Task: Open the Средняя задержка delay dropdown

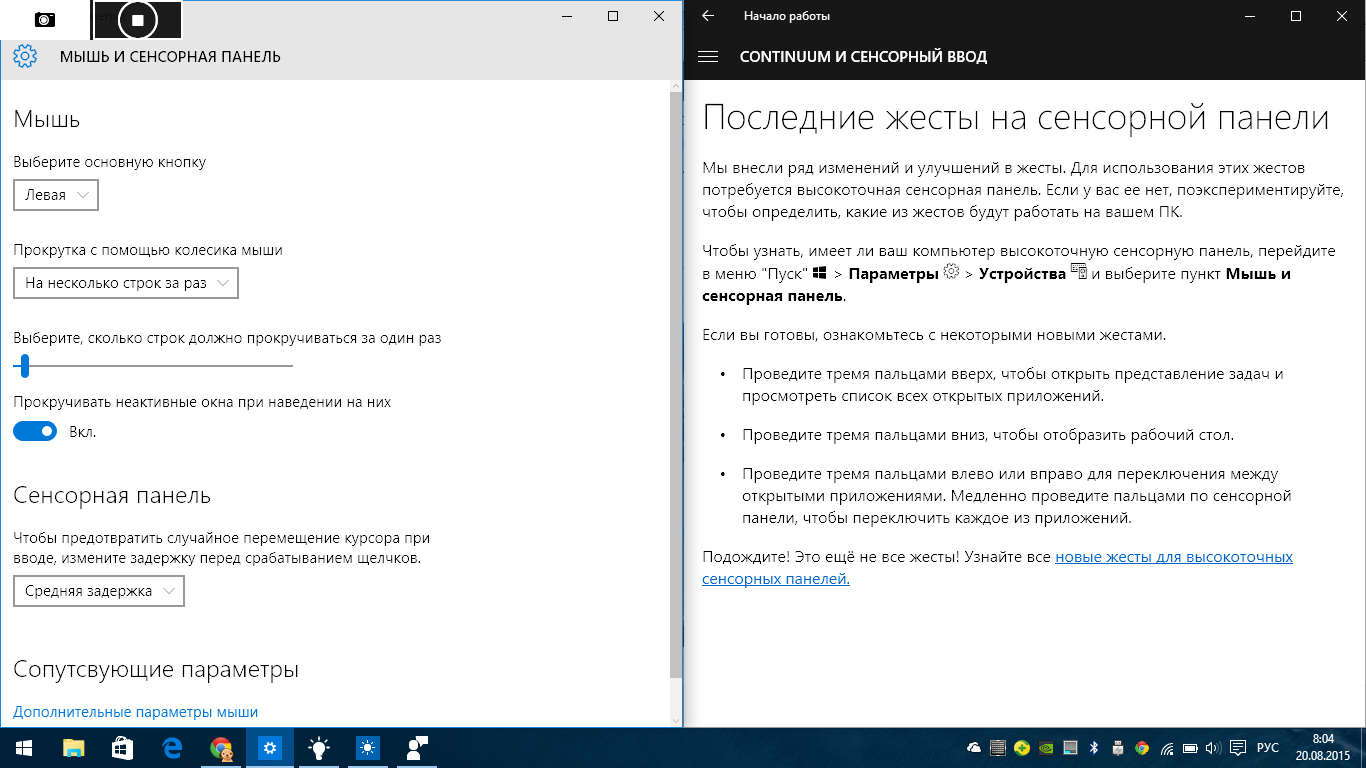Action: (99, 591)
